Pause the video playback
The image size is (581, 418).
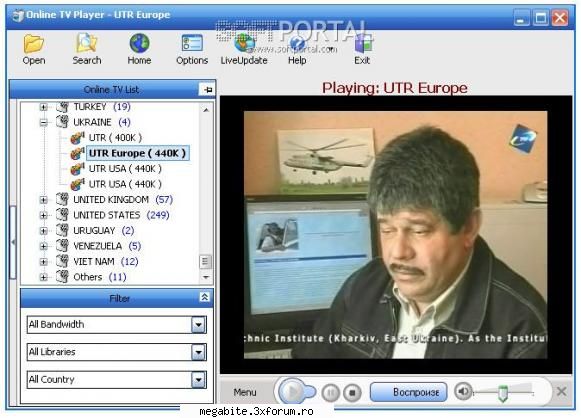coord(331,392)
